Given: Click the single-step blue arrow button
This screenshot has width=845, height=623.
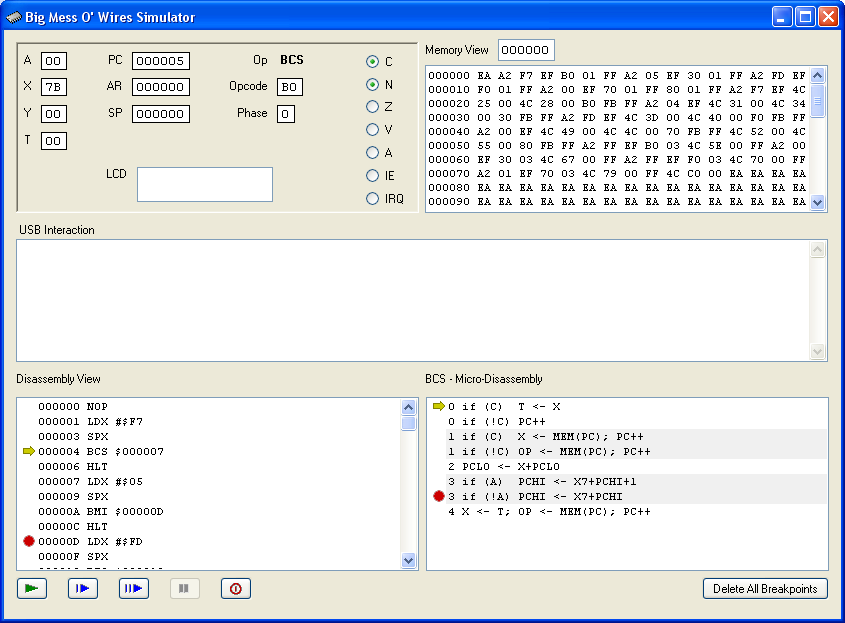Looking at the screenshot, I should pos(82,588).
